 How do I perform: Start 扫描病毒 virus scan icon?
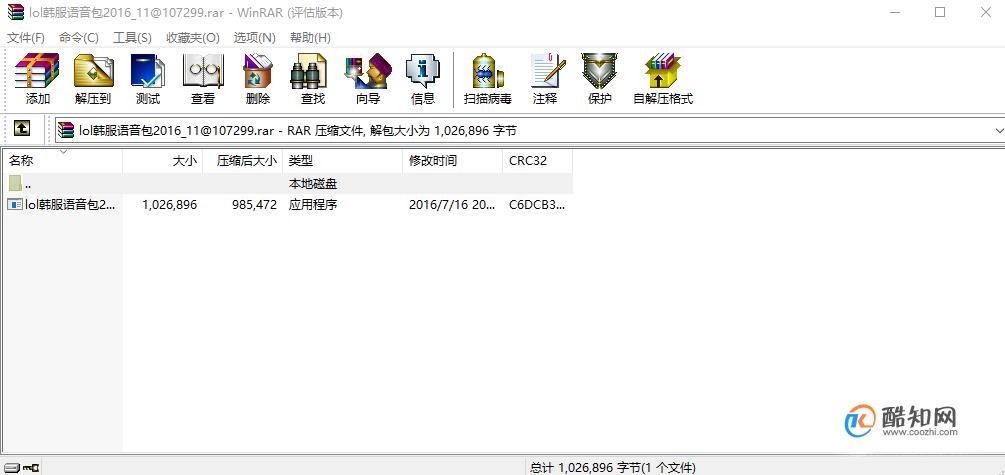click(489, 71)
